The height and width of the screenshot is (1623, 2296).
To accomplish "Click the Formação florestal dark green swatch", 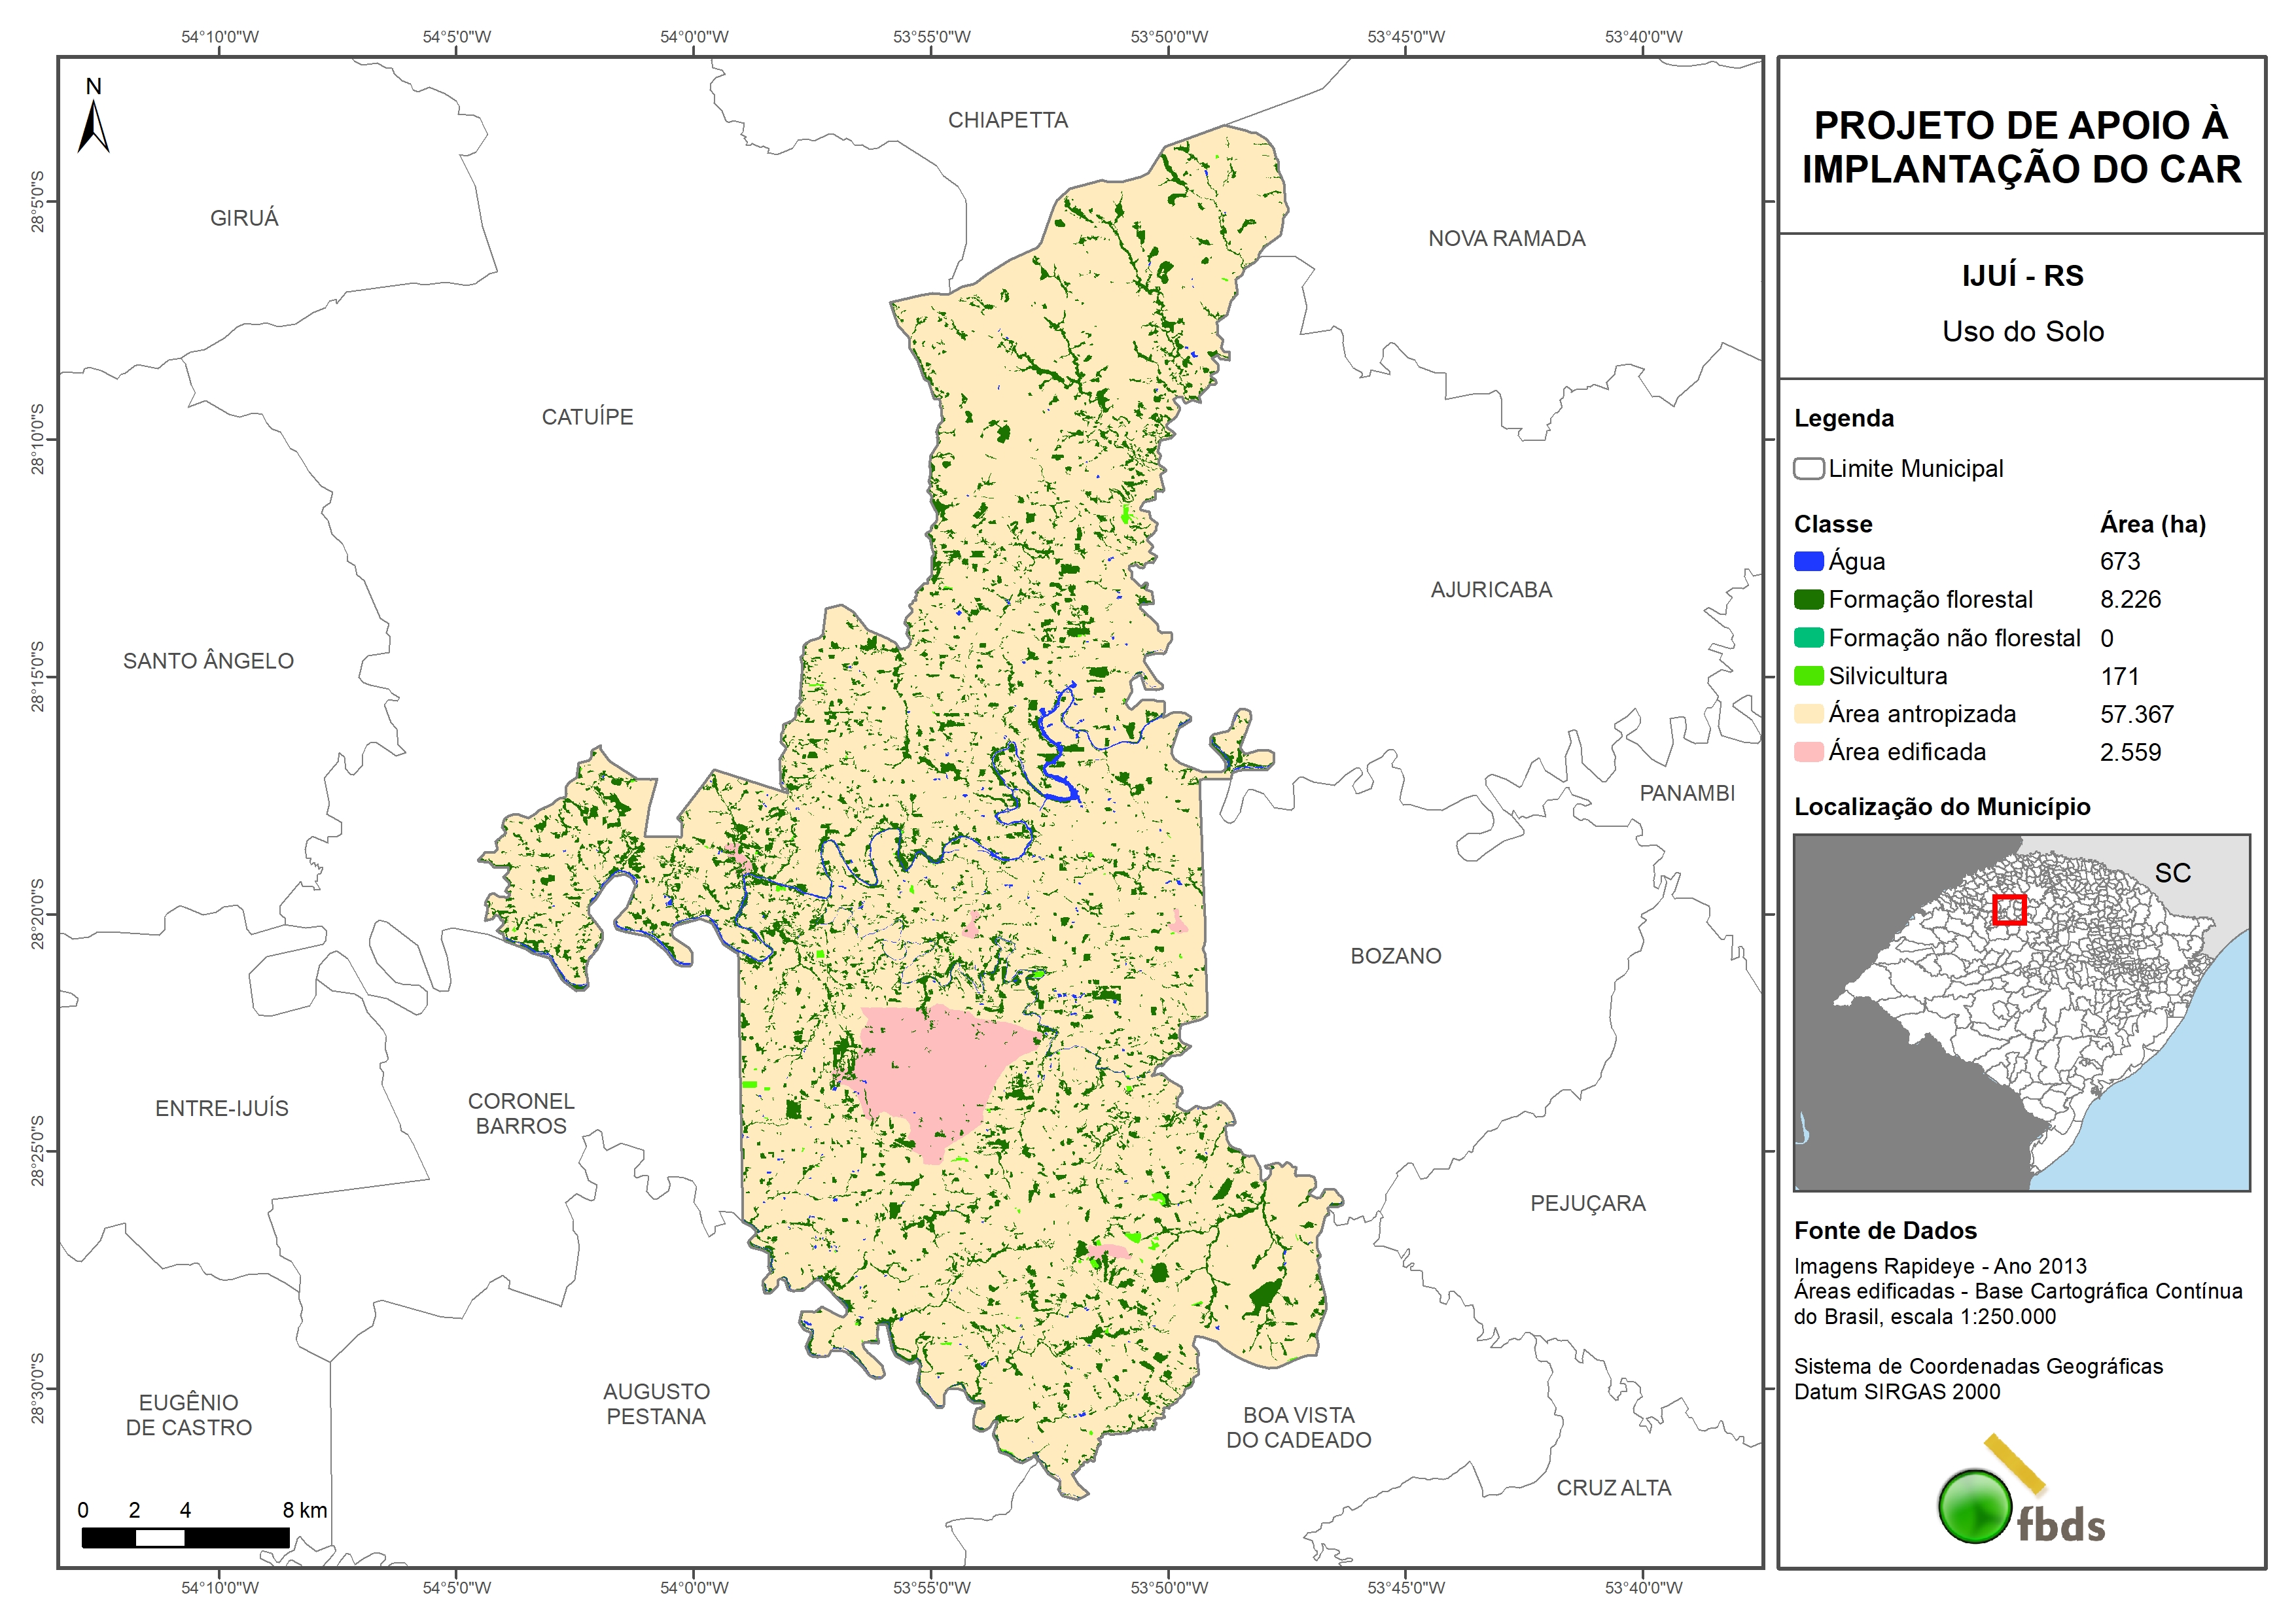I will tap(1808, 600).
